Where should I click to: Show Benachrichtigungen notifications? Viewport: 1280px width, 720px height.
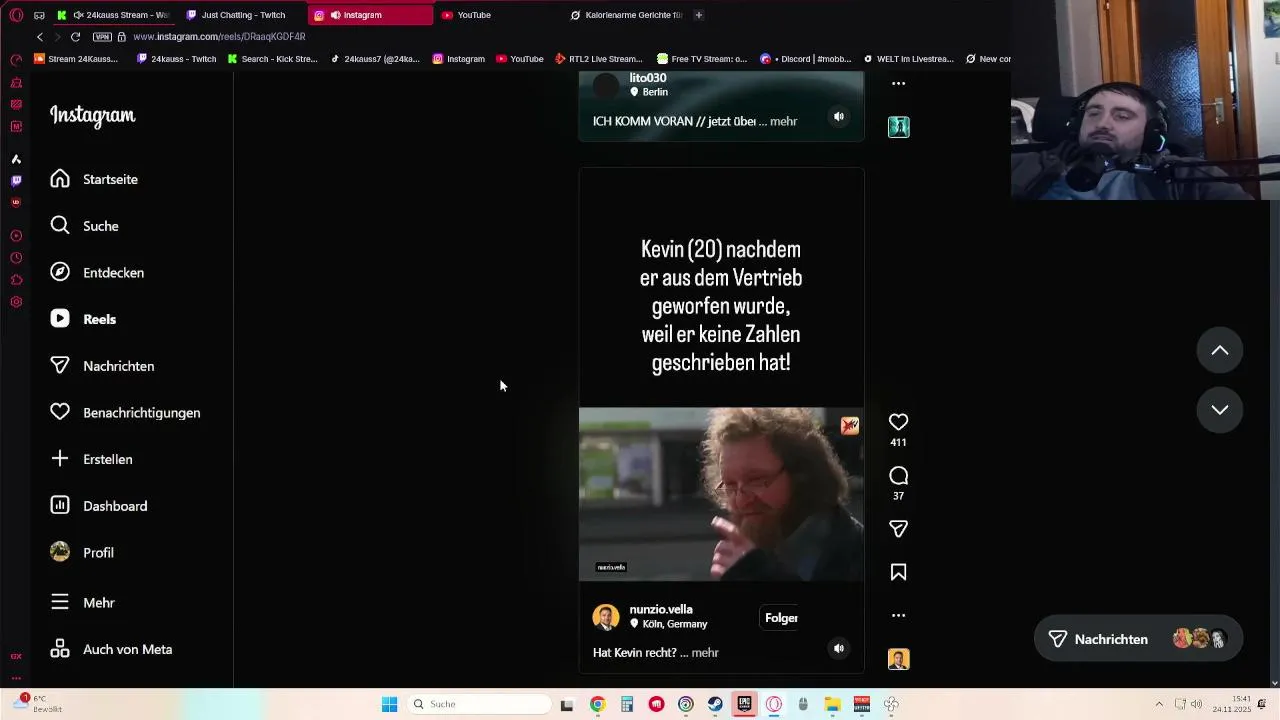click(x=125, y=412)
